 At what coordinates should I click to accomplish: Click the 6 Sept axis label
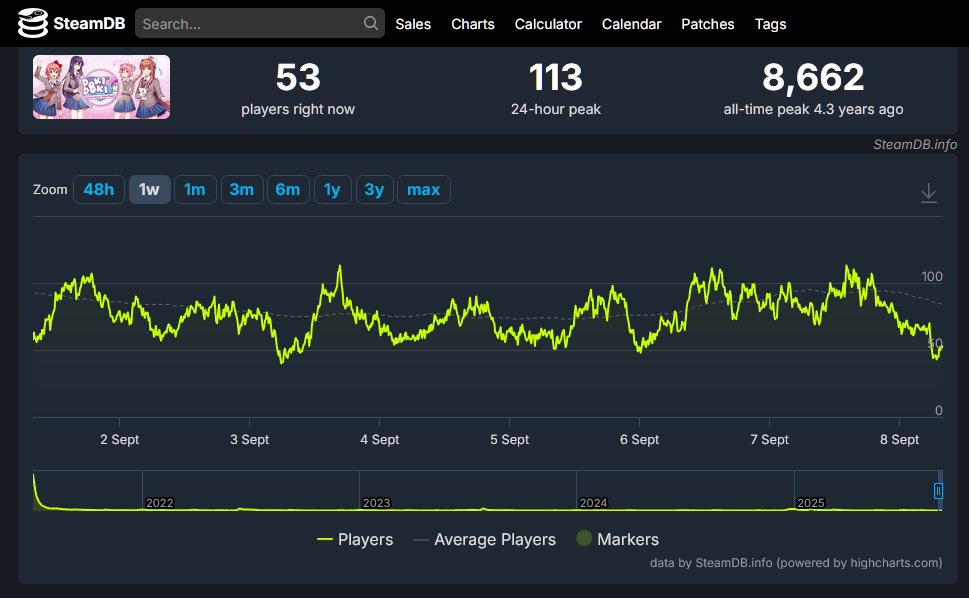tap(640, 439)
